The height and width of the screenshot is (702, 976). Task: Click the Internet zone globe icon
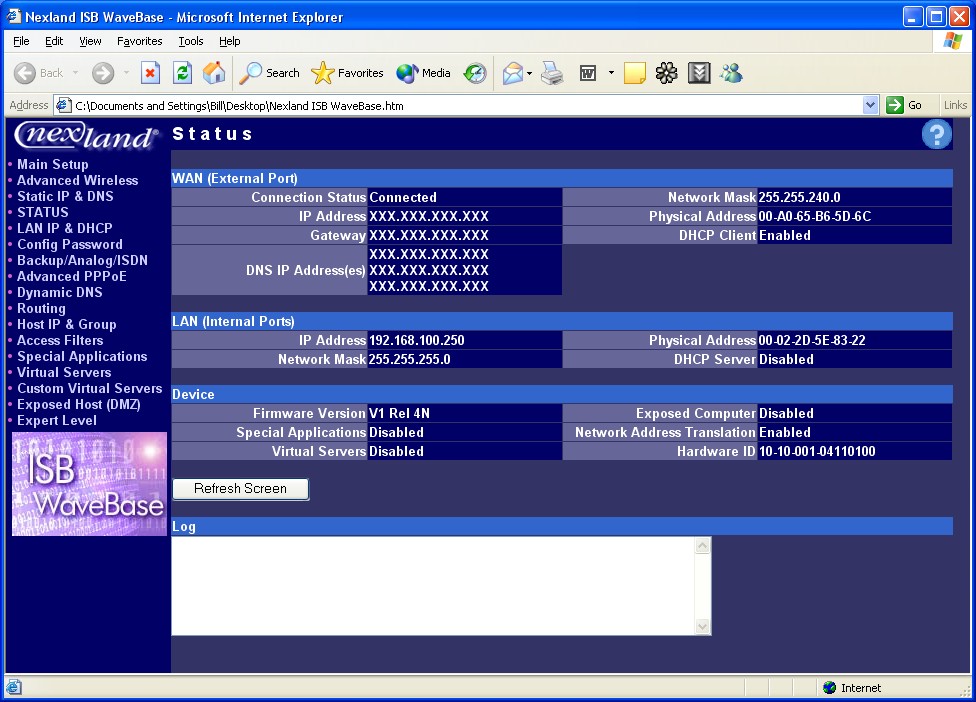(829, 687)
